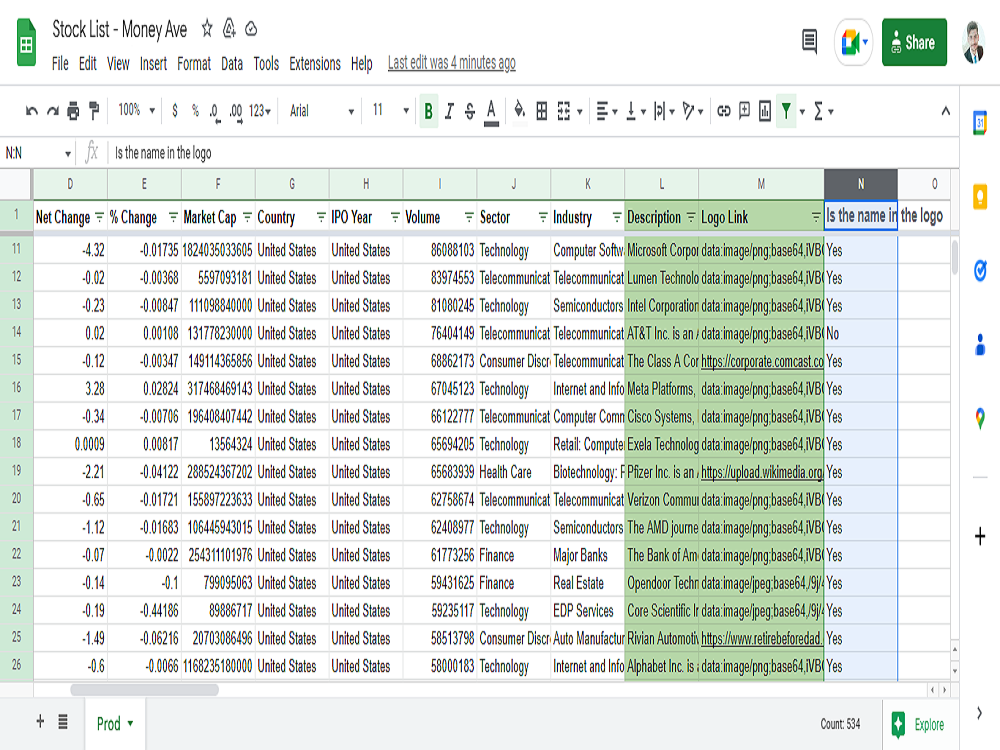Image resolution: width=1000 pixels, height=750 pixels.
Task: Click the Explore button
Action: click(x=918, y=724)
